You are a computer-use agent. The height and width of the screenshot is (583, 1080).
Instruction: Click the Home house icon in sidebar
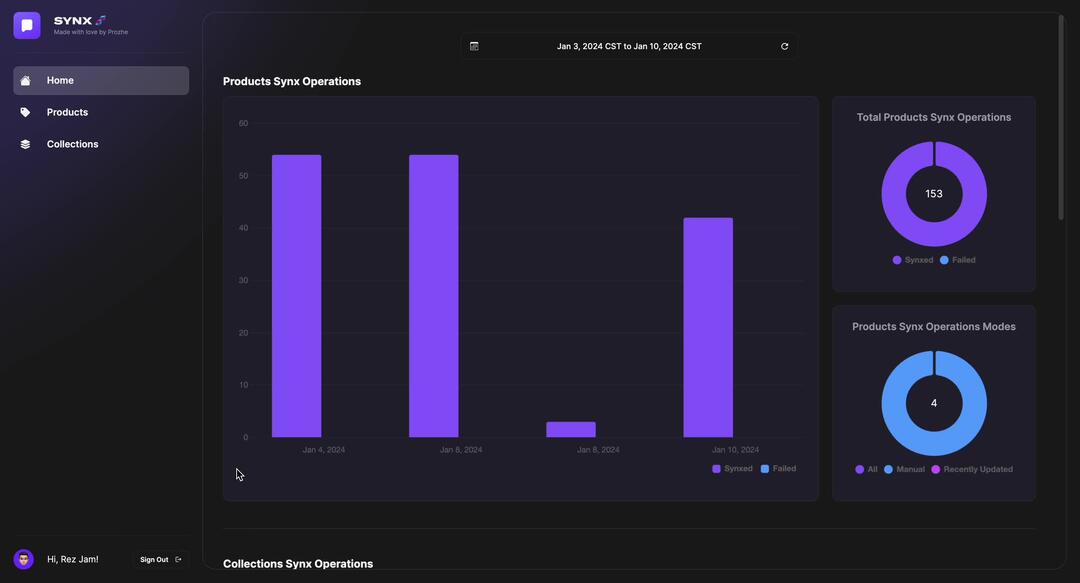[x=25, y=81]
